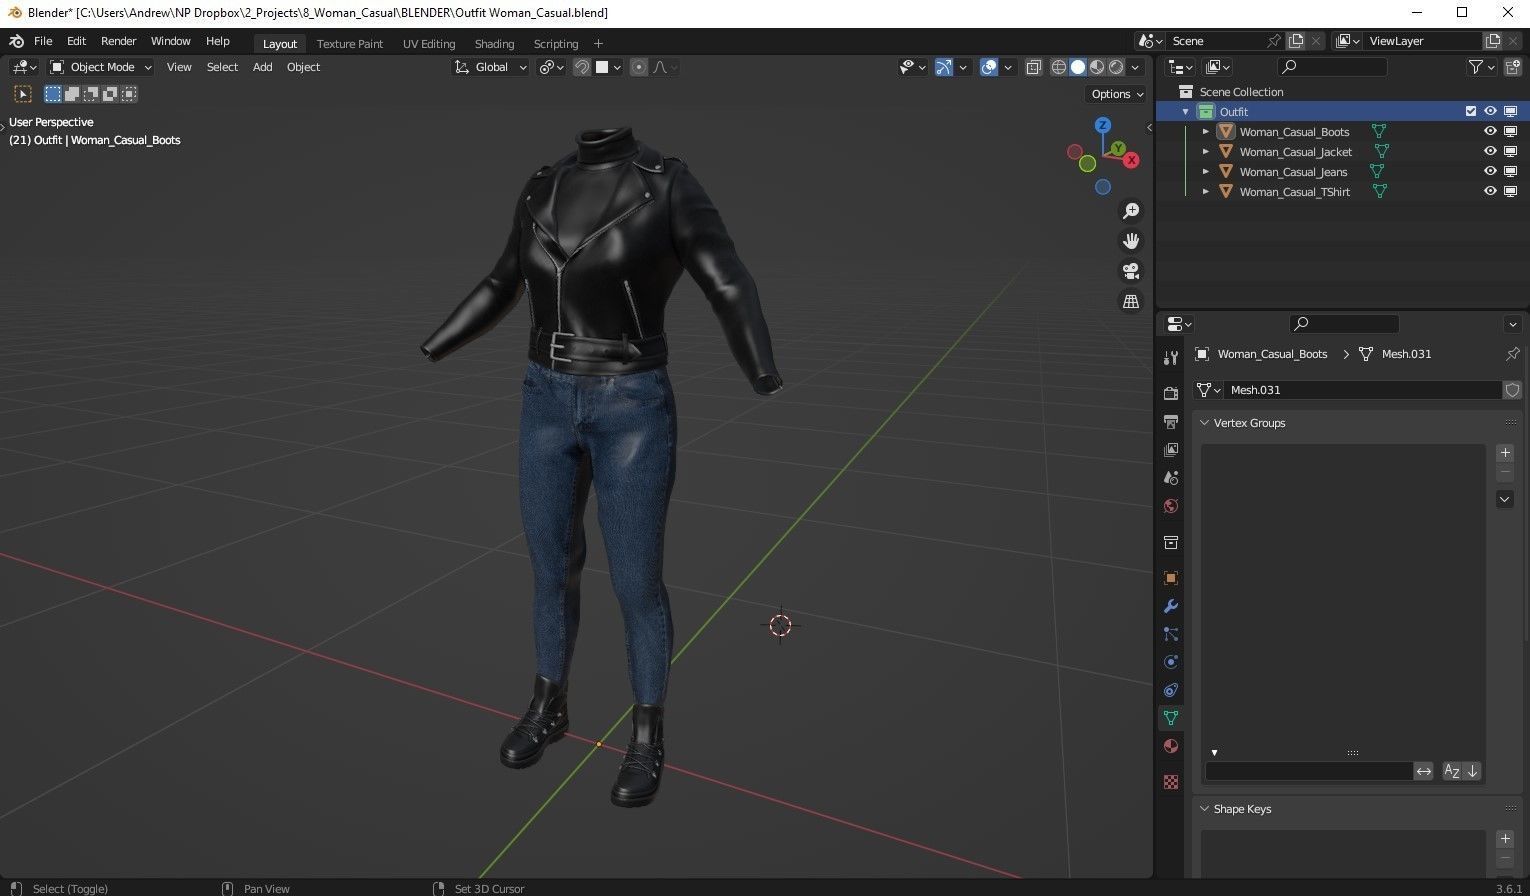
Task: Select Woman_Casual_Jeans in the outliner
Action: pyautogui.click(x=1293, y=172)
